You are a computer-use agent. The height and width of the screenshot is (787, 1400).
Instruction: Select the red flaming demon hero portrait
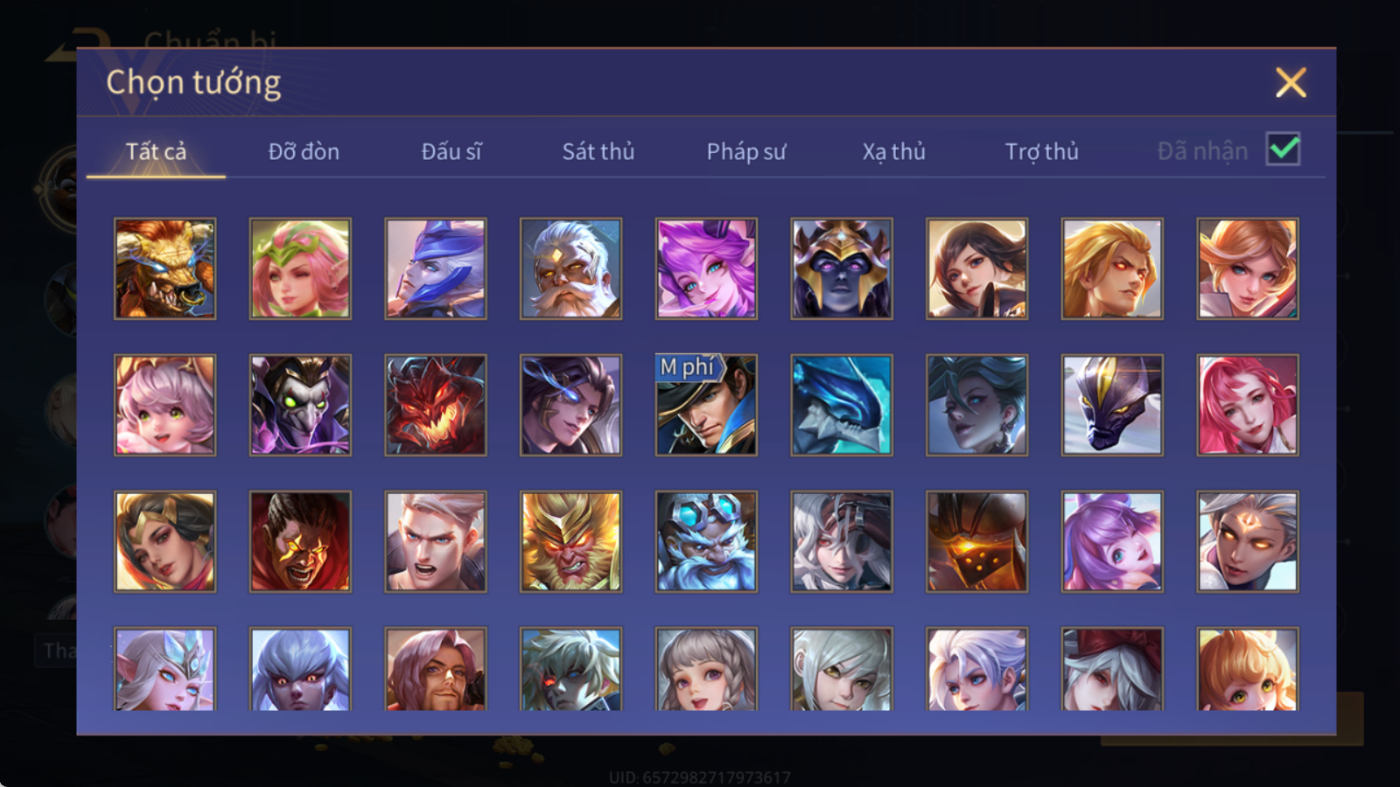(436, 405)
